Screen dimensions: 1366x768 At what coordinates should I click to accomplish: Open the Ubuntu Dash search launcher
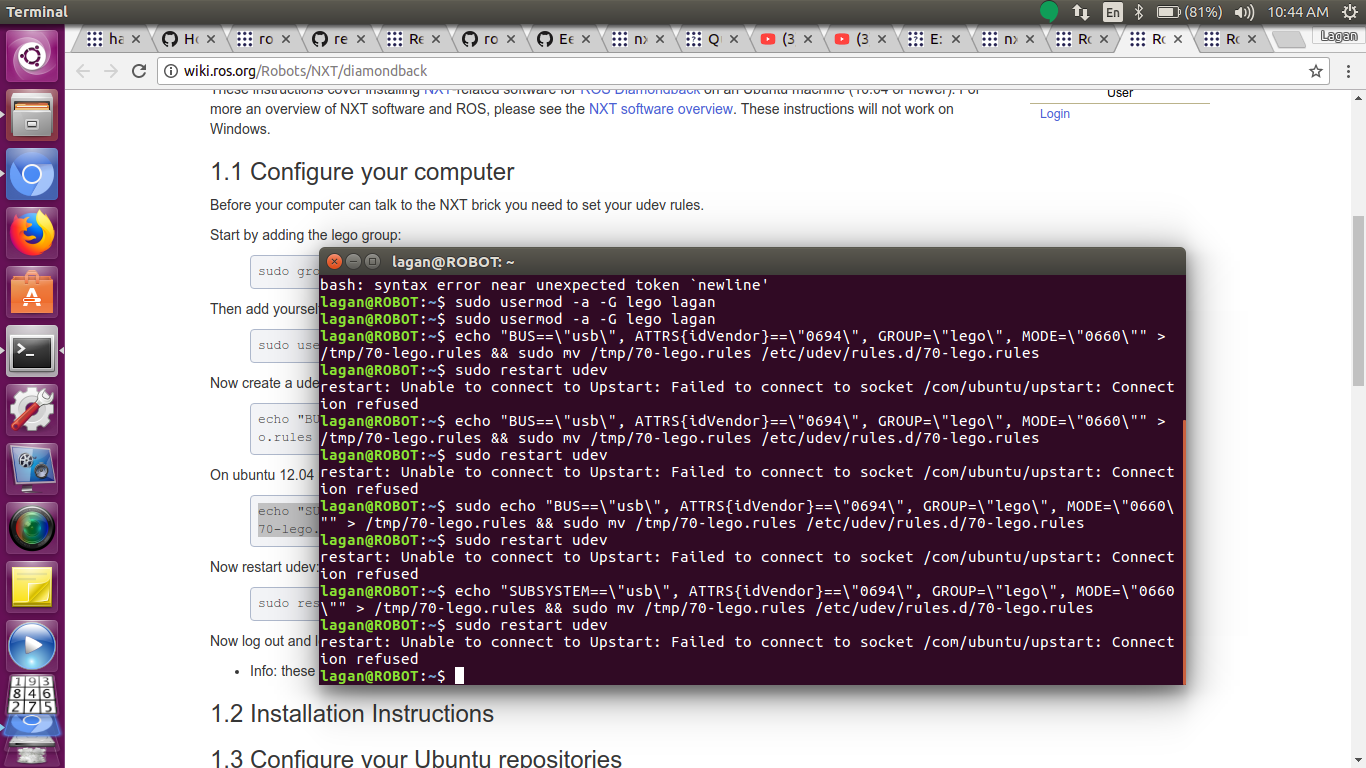33,55
